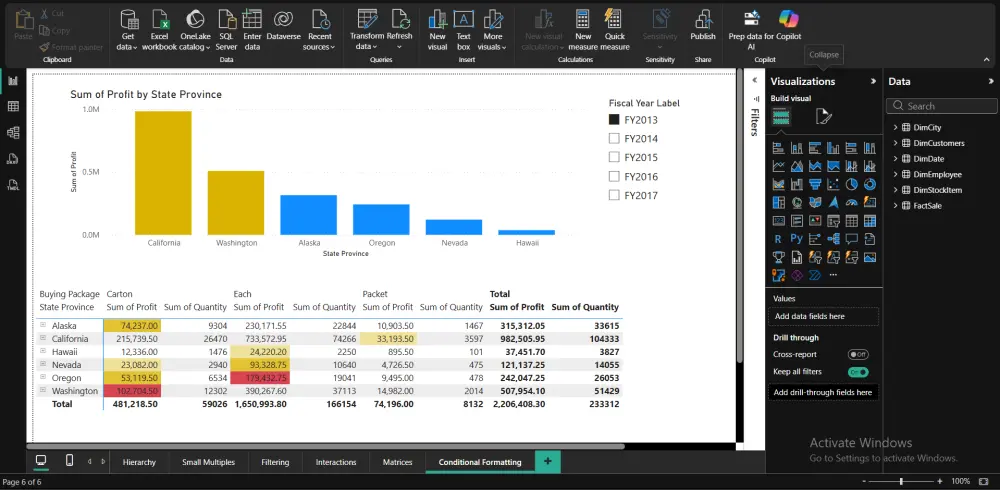
Task: Add a new report page
Action: click(x=548, y=461)
